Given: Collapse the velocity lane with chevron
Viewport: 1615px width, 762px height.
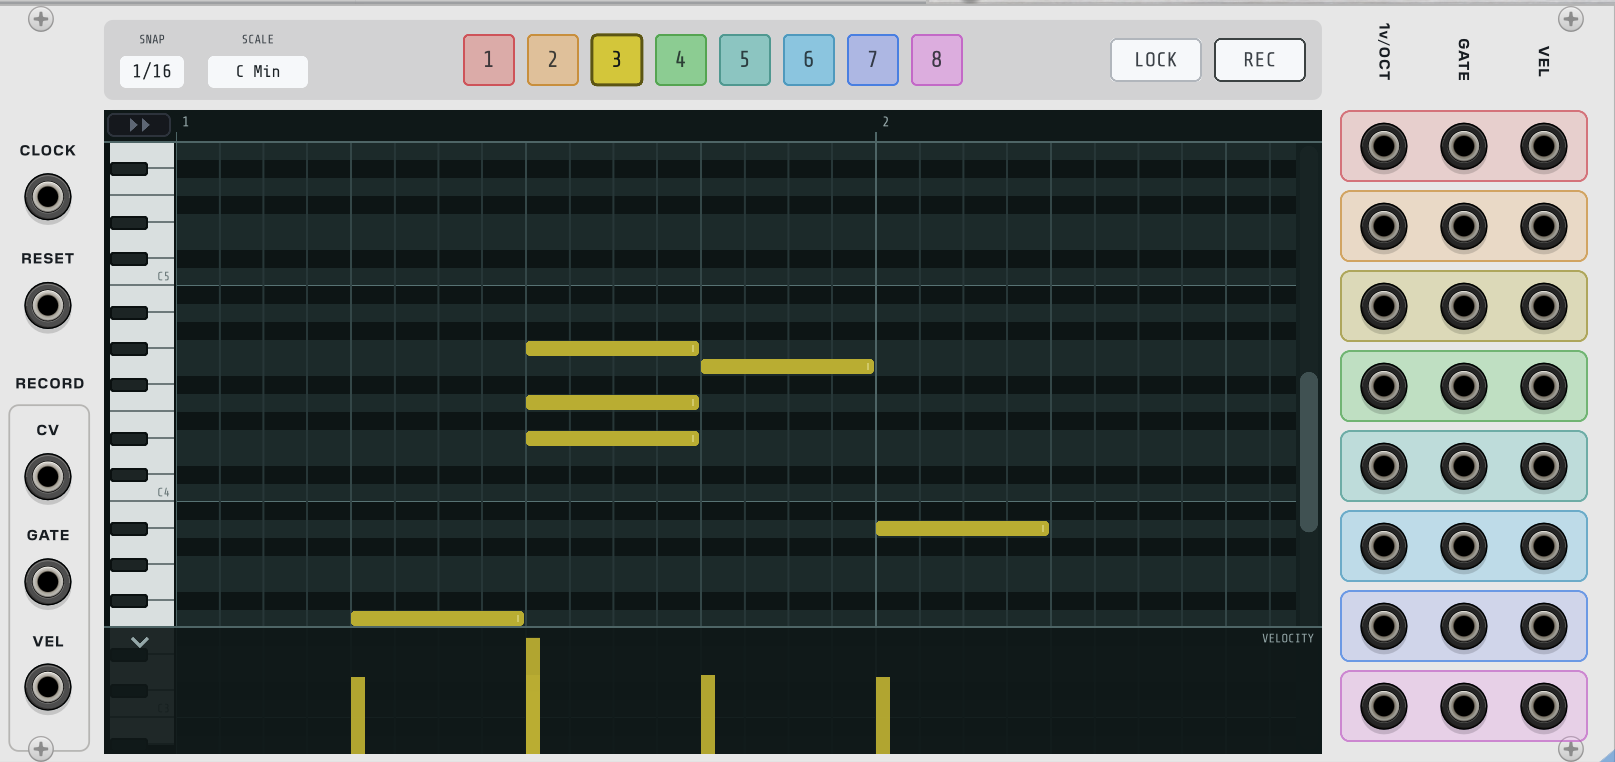Looking at the screenshot, I should tap(140, 642).
